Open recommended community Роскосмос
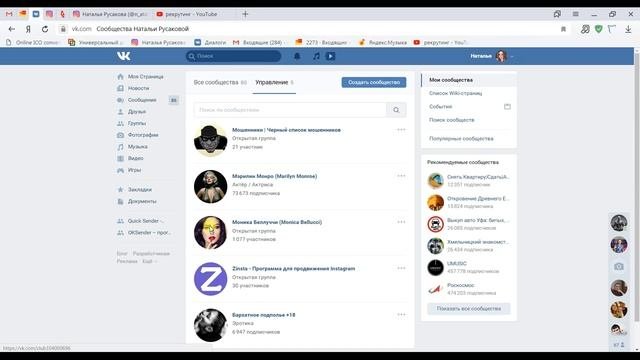Viewport: 640px width, 360px height. [x=469, y=289]
